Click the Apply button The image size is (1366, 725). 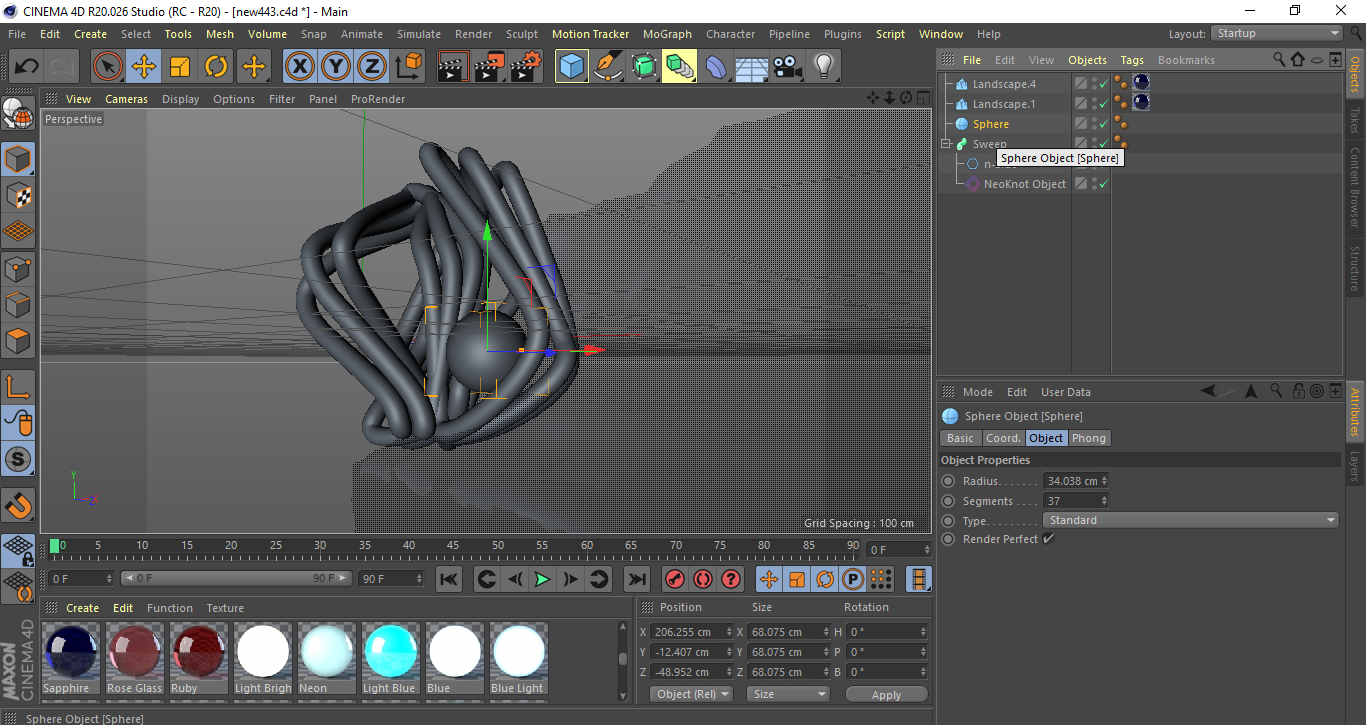tap(886, 694)
